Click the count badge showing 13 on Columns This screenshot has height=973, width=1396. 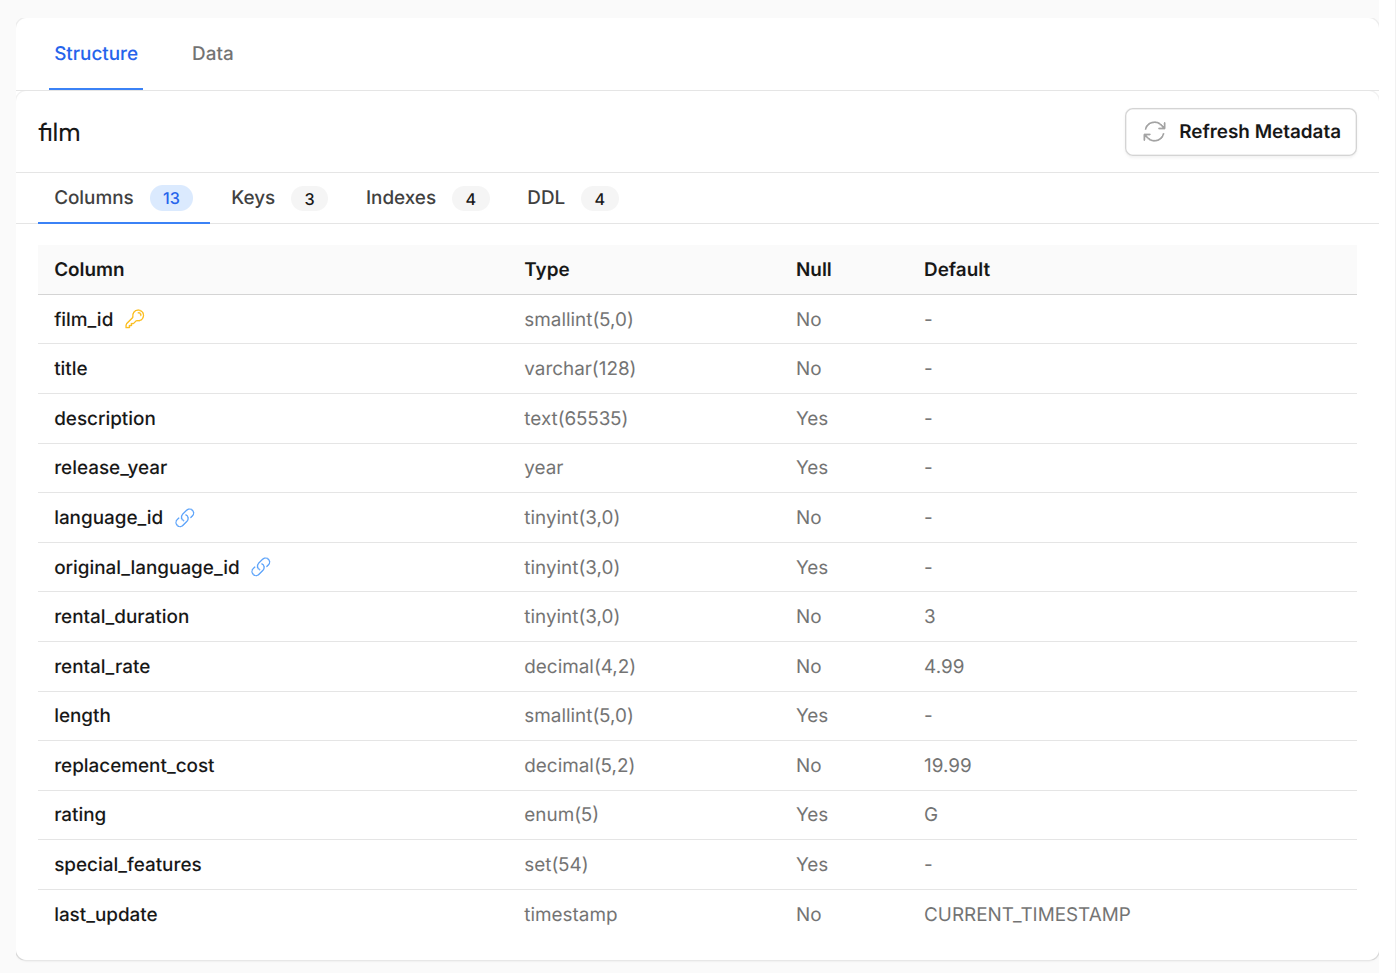pos(171,198)
